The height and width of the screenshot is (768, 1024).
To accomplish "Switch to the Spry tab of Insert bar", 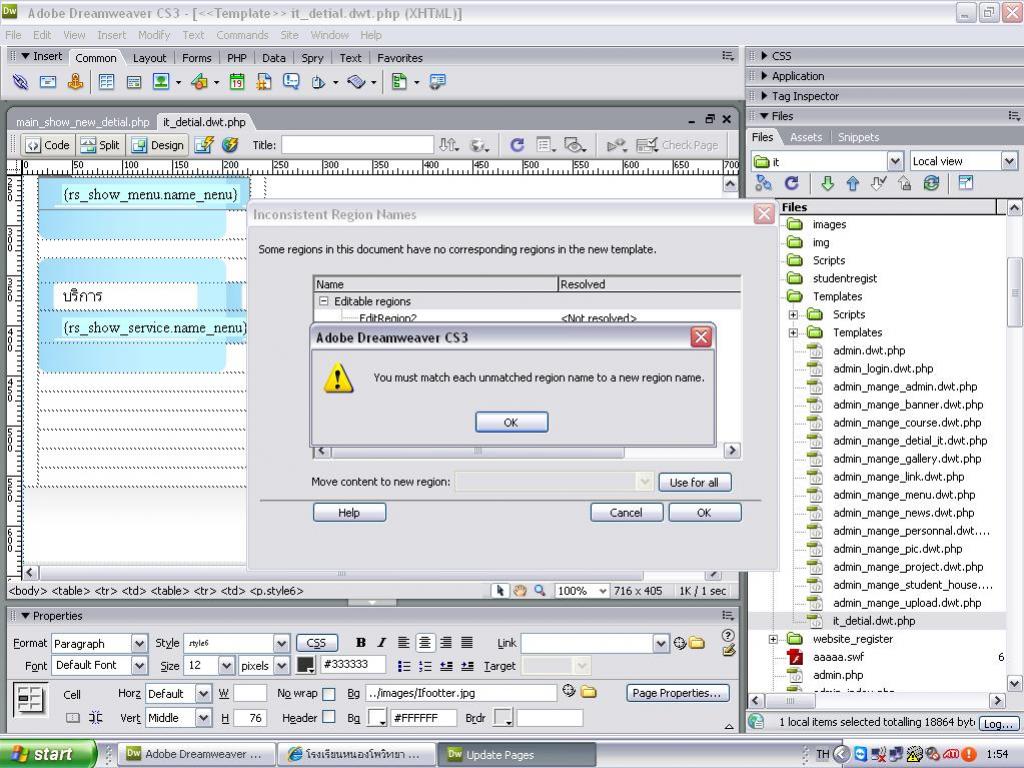I will click(x=312, y=58).
